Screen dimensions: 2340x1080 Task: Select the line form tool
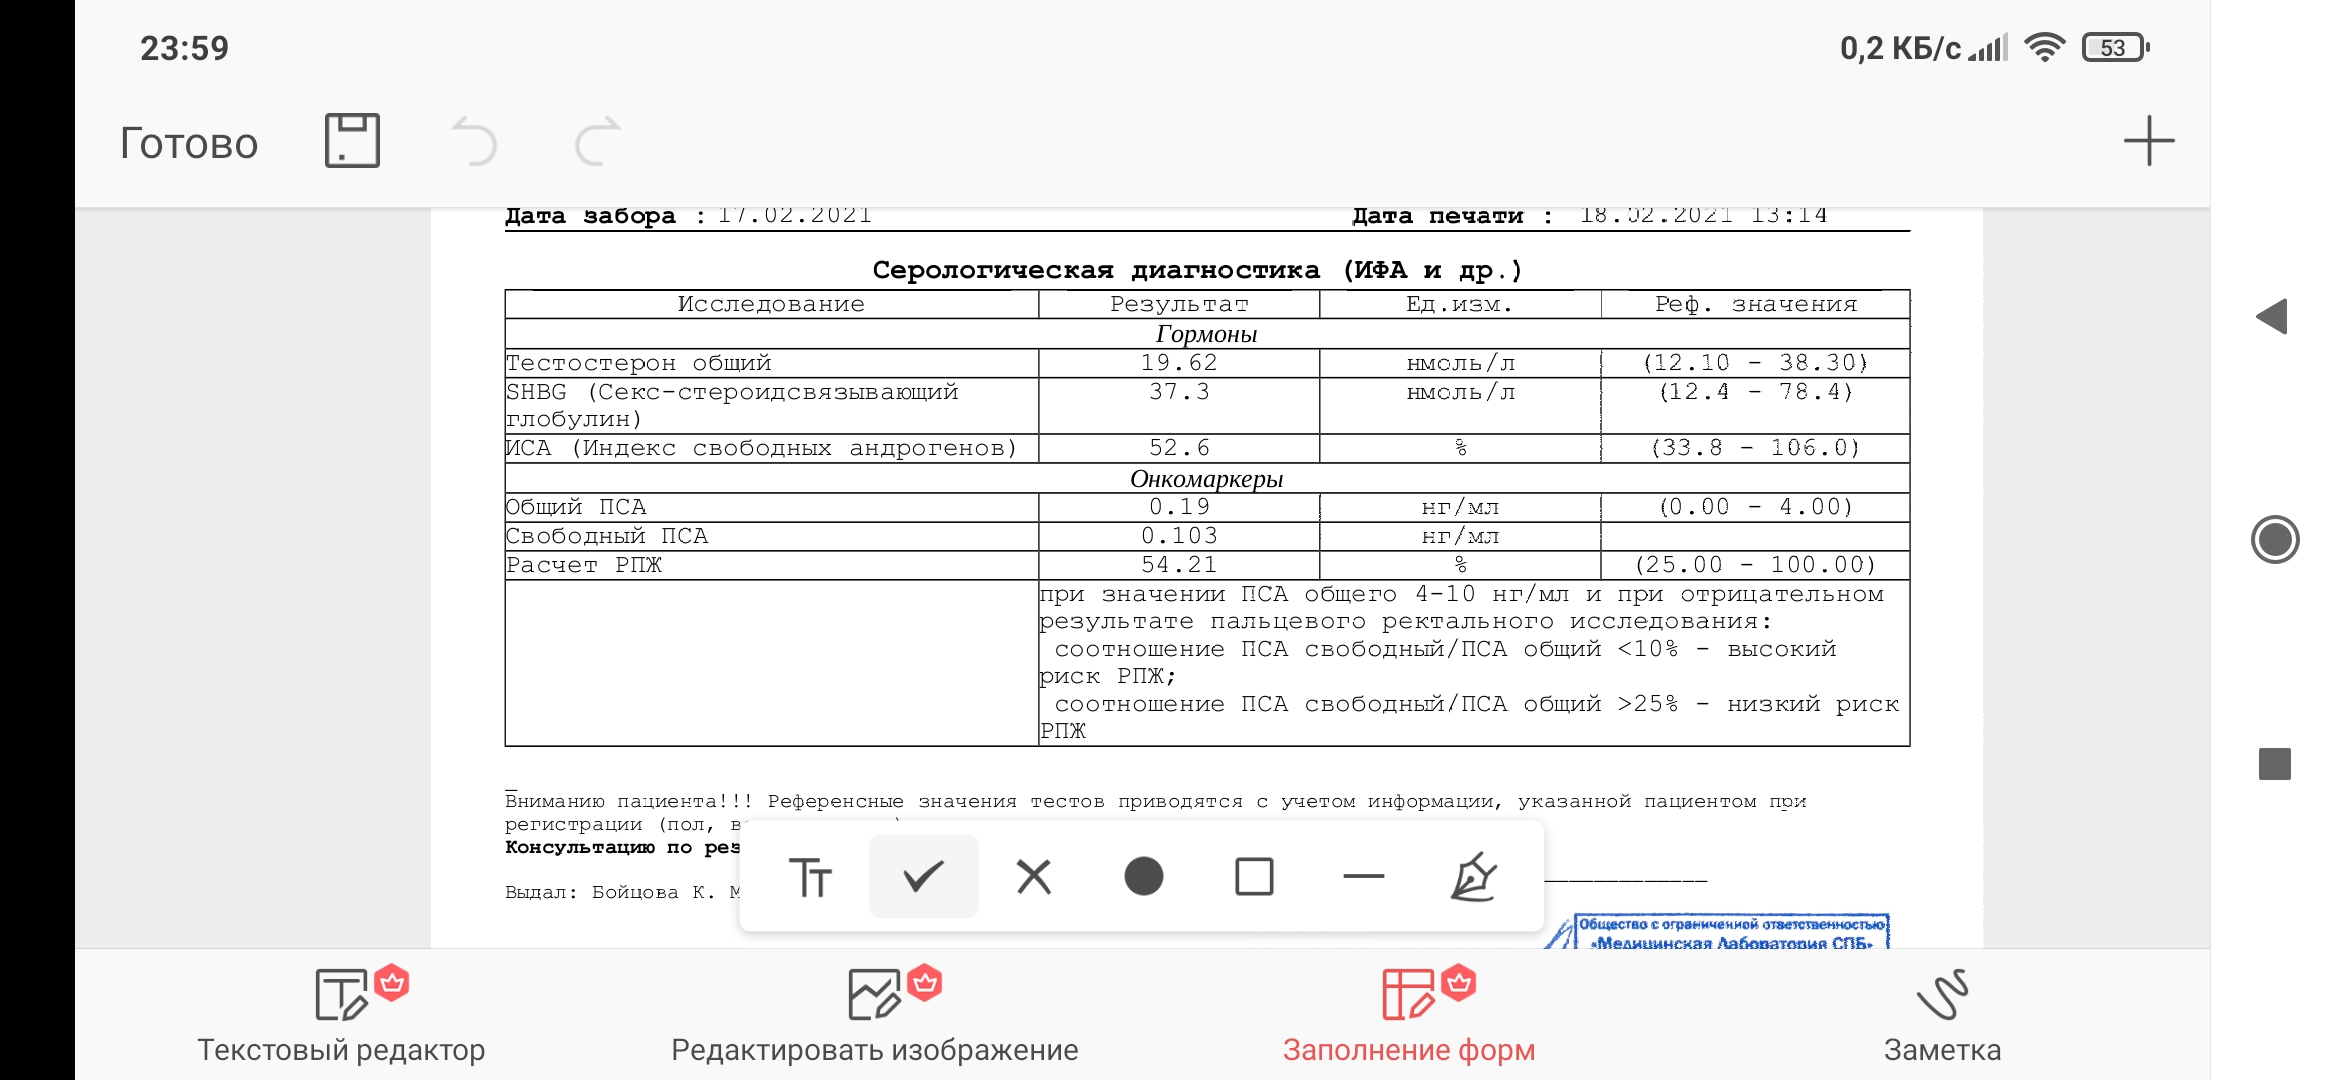coord(1364,877)
